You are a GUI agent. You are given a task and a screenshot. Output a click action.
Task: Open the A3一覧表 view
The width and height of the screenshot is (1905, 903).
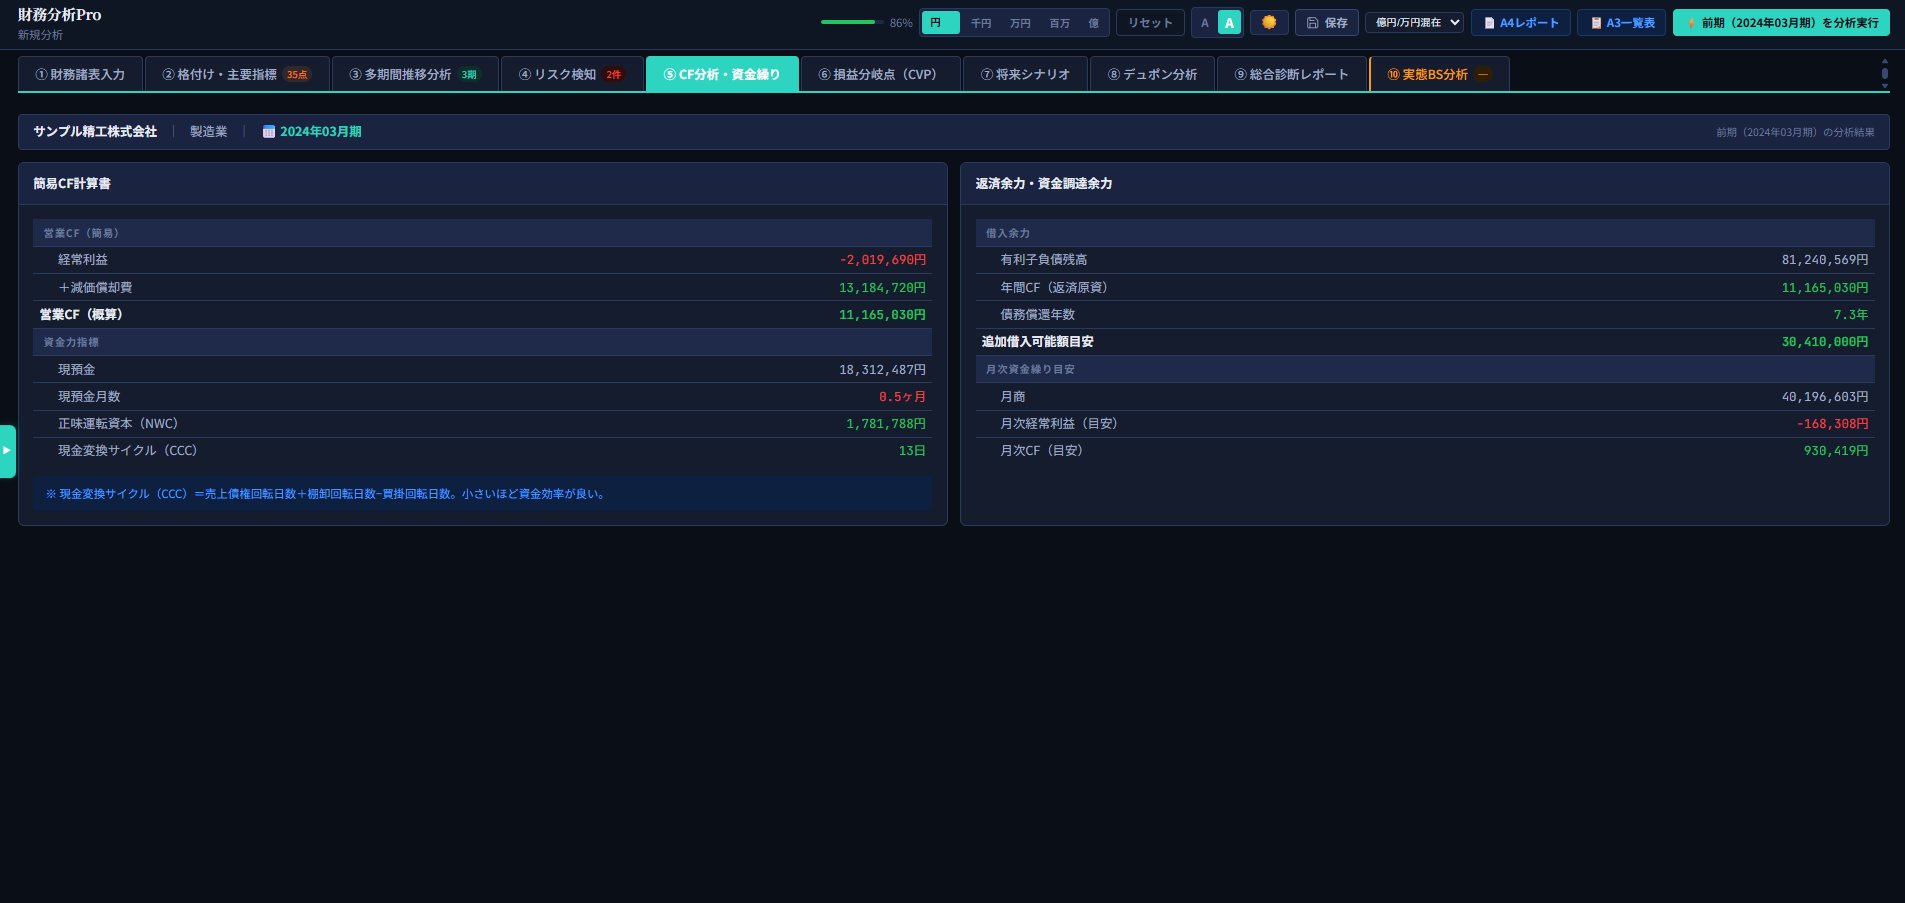tap(1622, 23)
